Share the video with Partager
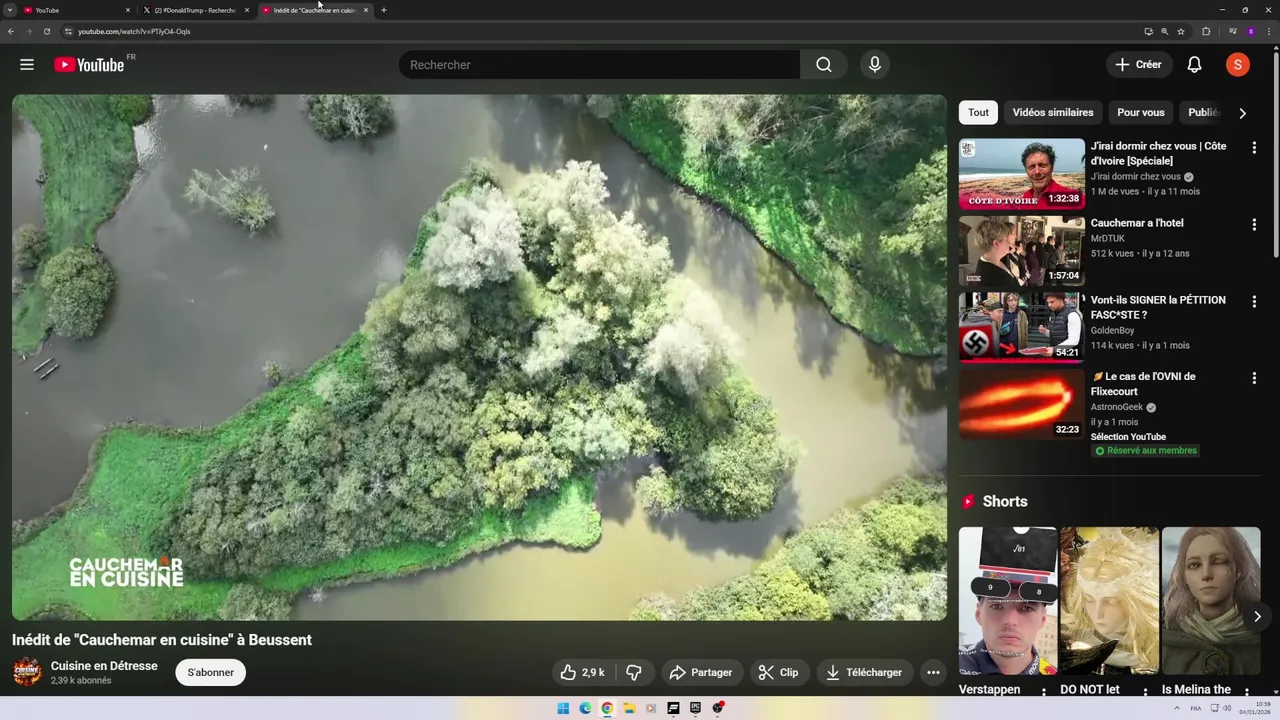The width and height of the screenshot is (1280, 720). (702, 673)
